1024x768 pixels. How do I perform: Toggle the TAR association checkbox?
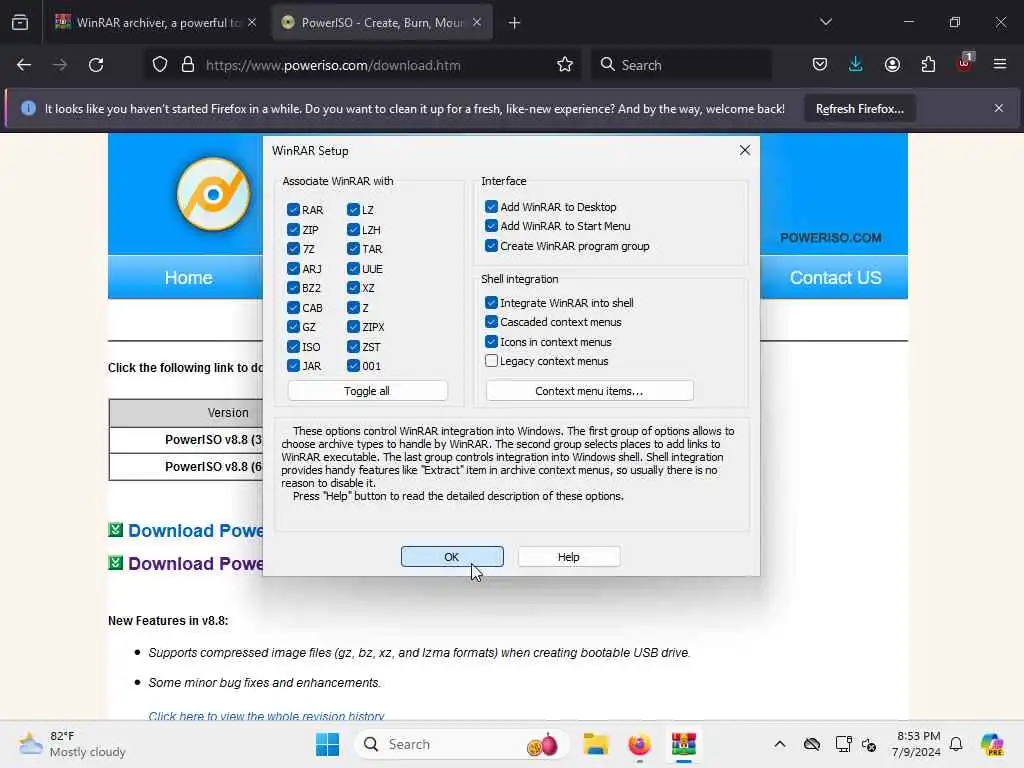point(353,249)
